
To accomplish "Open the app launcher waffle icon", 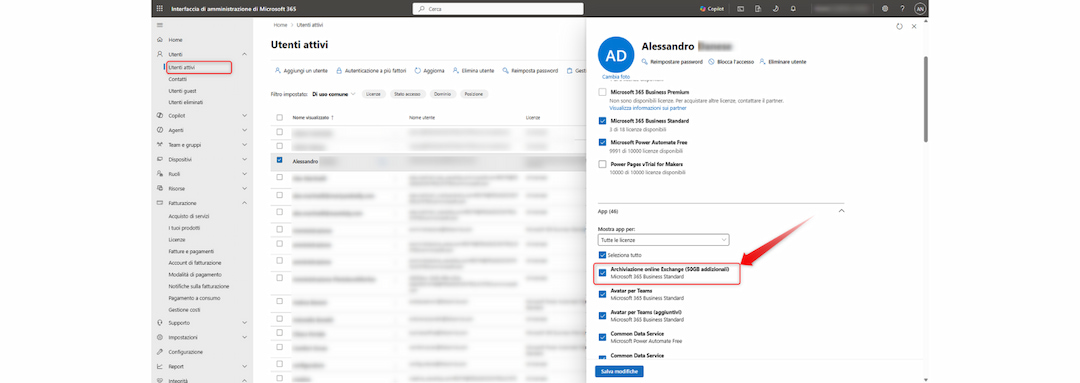I will click(160, 9).
